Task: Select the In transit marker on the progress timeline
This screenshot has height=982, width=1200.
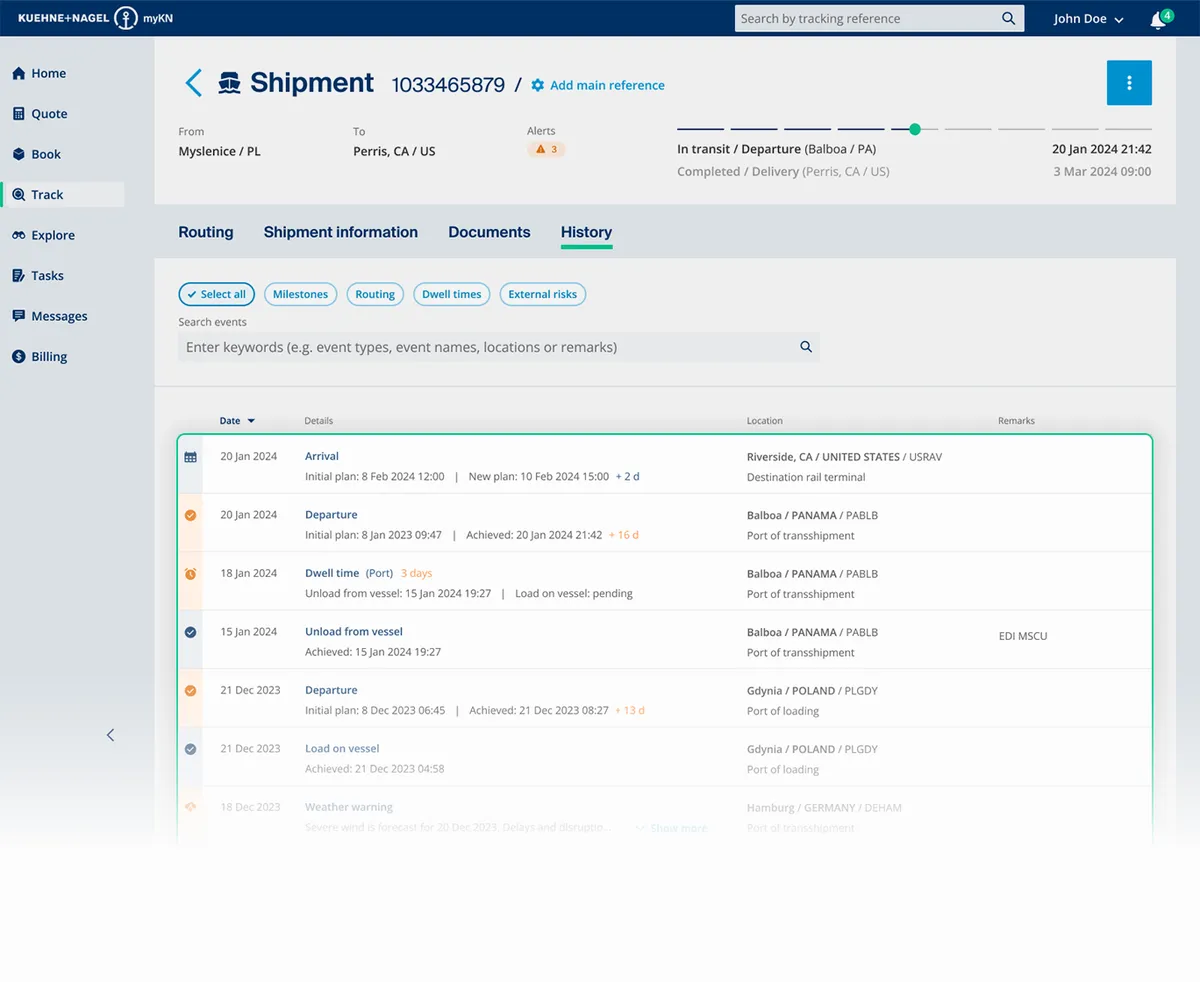Action: pyautogui.click(x=913, y=129)
